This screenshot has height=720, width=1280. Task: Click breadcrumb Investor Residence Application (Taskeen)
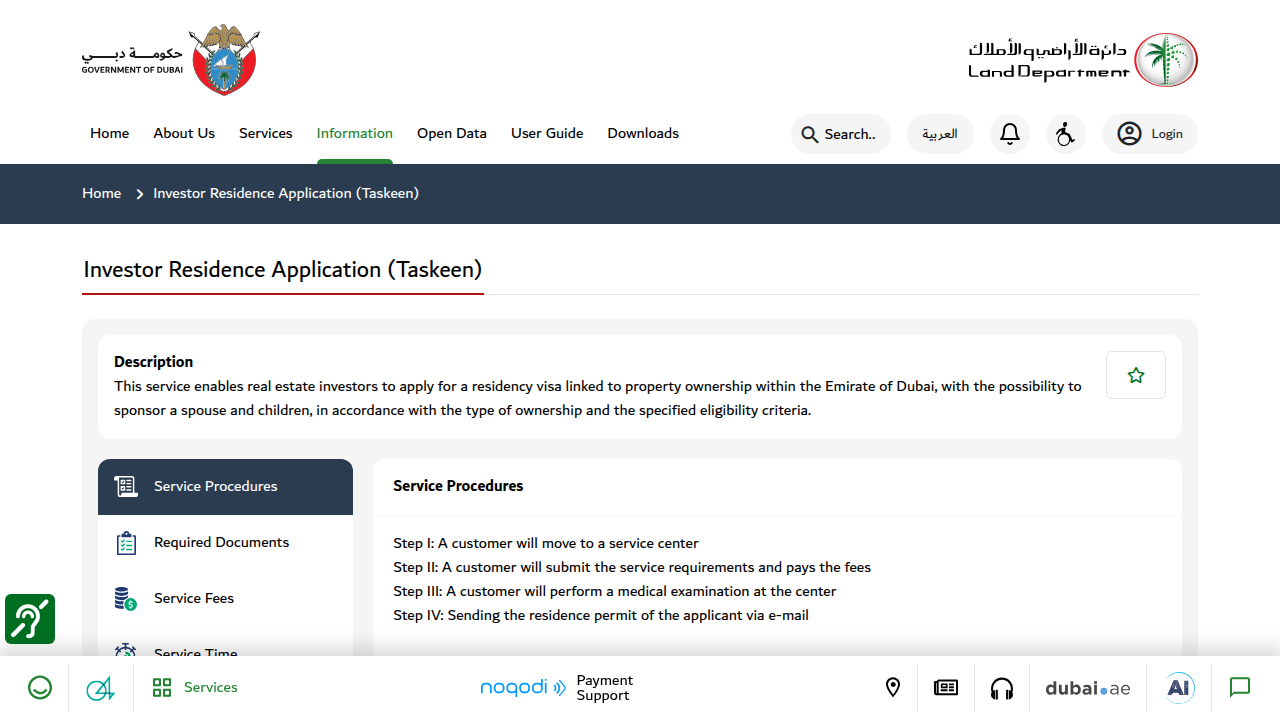286,193
